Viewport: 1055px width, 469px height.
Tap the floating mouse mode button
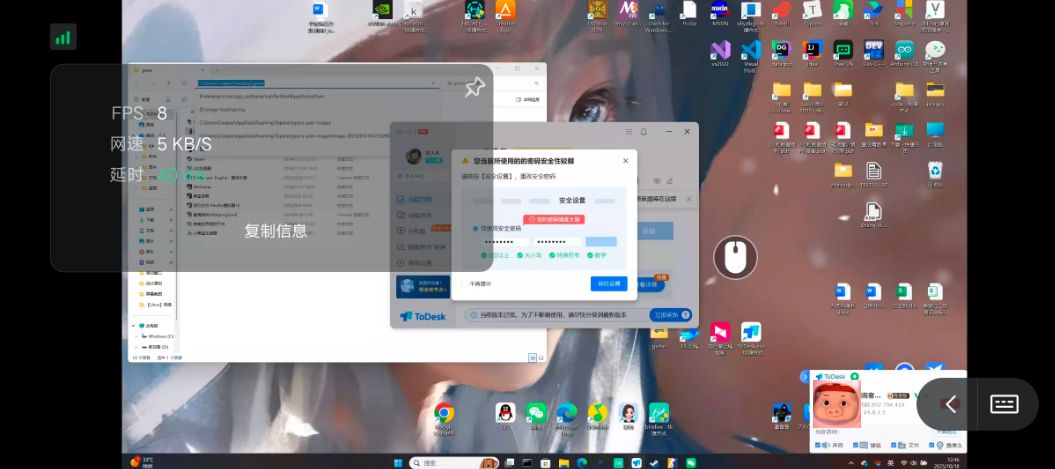pyautogui.click(x=735, y=257)
